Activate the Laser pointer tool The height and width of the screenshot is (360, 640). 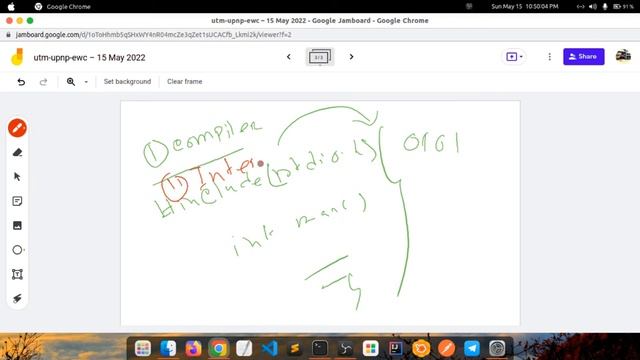17,298
